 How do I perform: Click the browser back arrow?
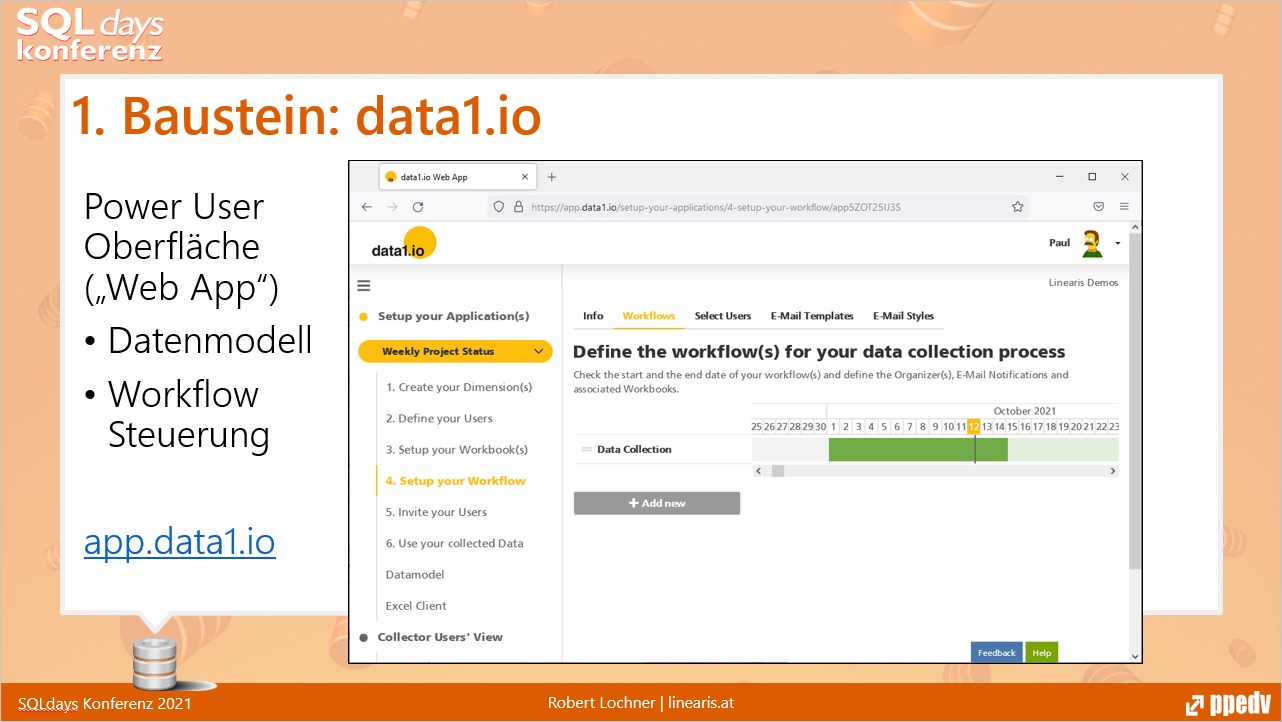pos(366,206)
